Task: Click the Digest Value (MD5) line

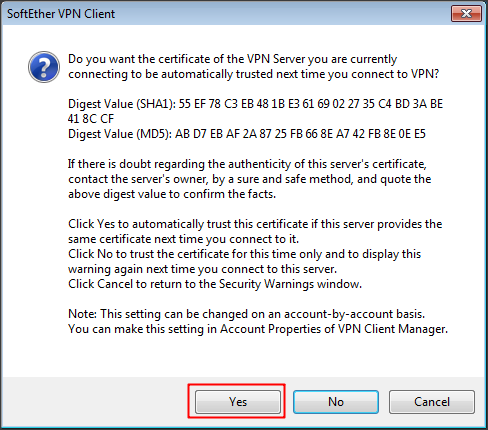Action: 247,134
